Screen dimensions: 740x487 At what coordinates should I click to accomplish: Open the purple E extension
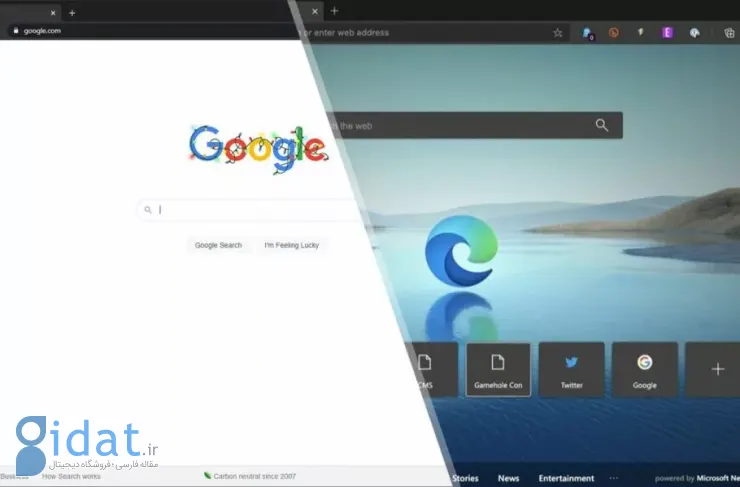click(667, 33)
